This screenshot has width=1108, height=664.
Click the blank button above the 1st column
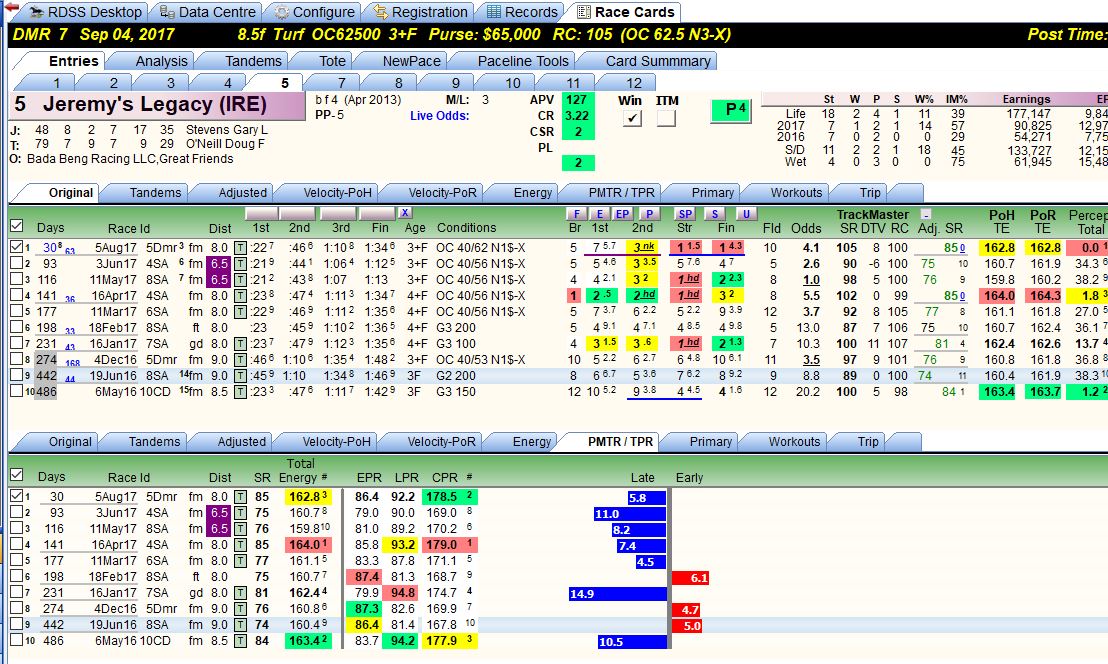pyautogui.click(x=261, y=213)
